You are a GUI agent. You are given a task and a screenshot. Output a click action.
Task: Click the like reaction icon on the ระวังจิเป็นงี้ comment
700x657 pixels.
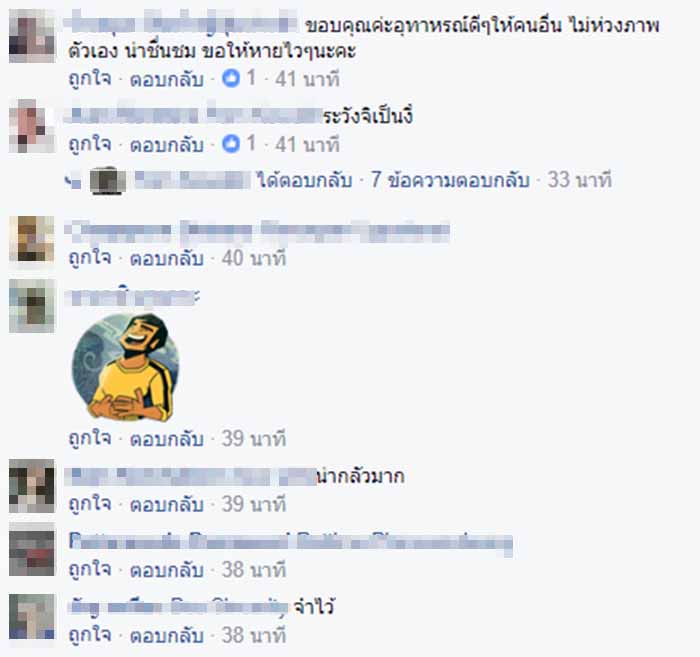pyautogui.click(x=231, y=144)
